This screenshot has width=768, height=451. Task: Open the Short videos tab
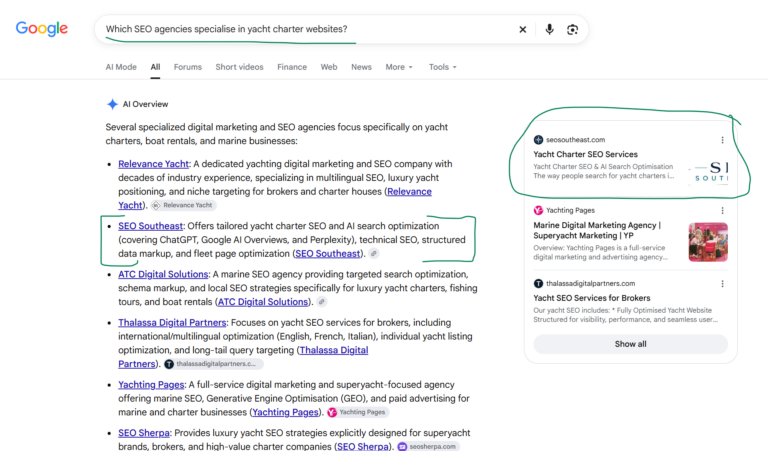click(x=239, y=67)
